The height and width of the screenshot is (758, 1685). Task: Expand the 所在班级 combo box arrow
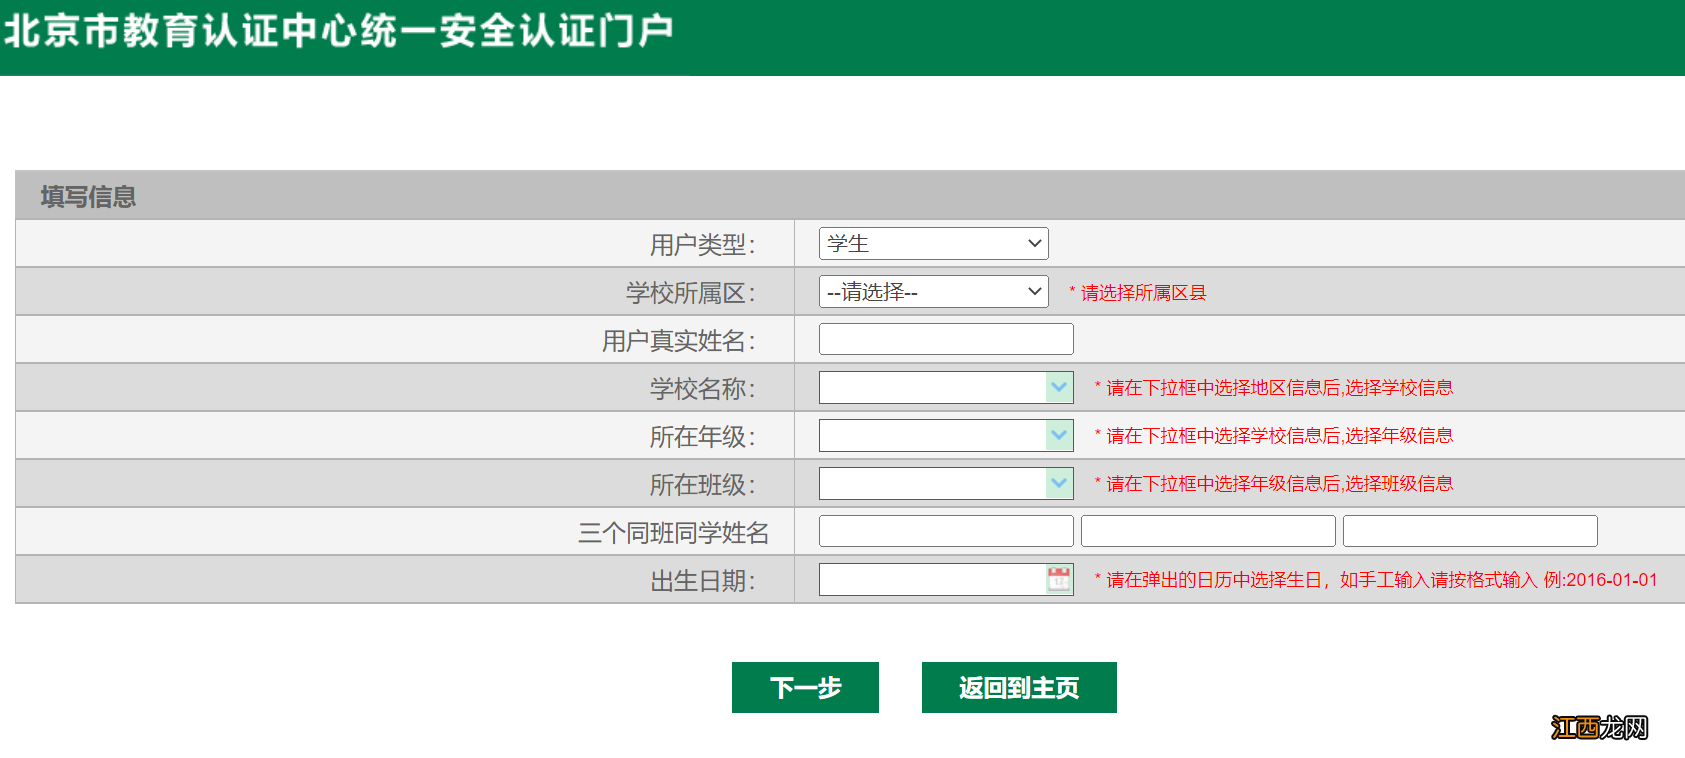1059,483
